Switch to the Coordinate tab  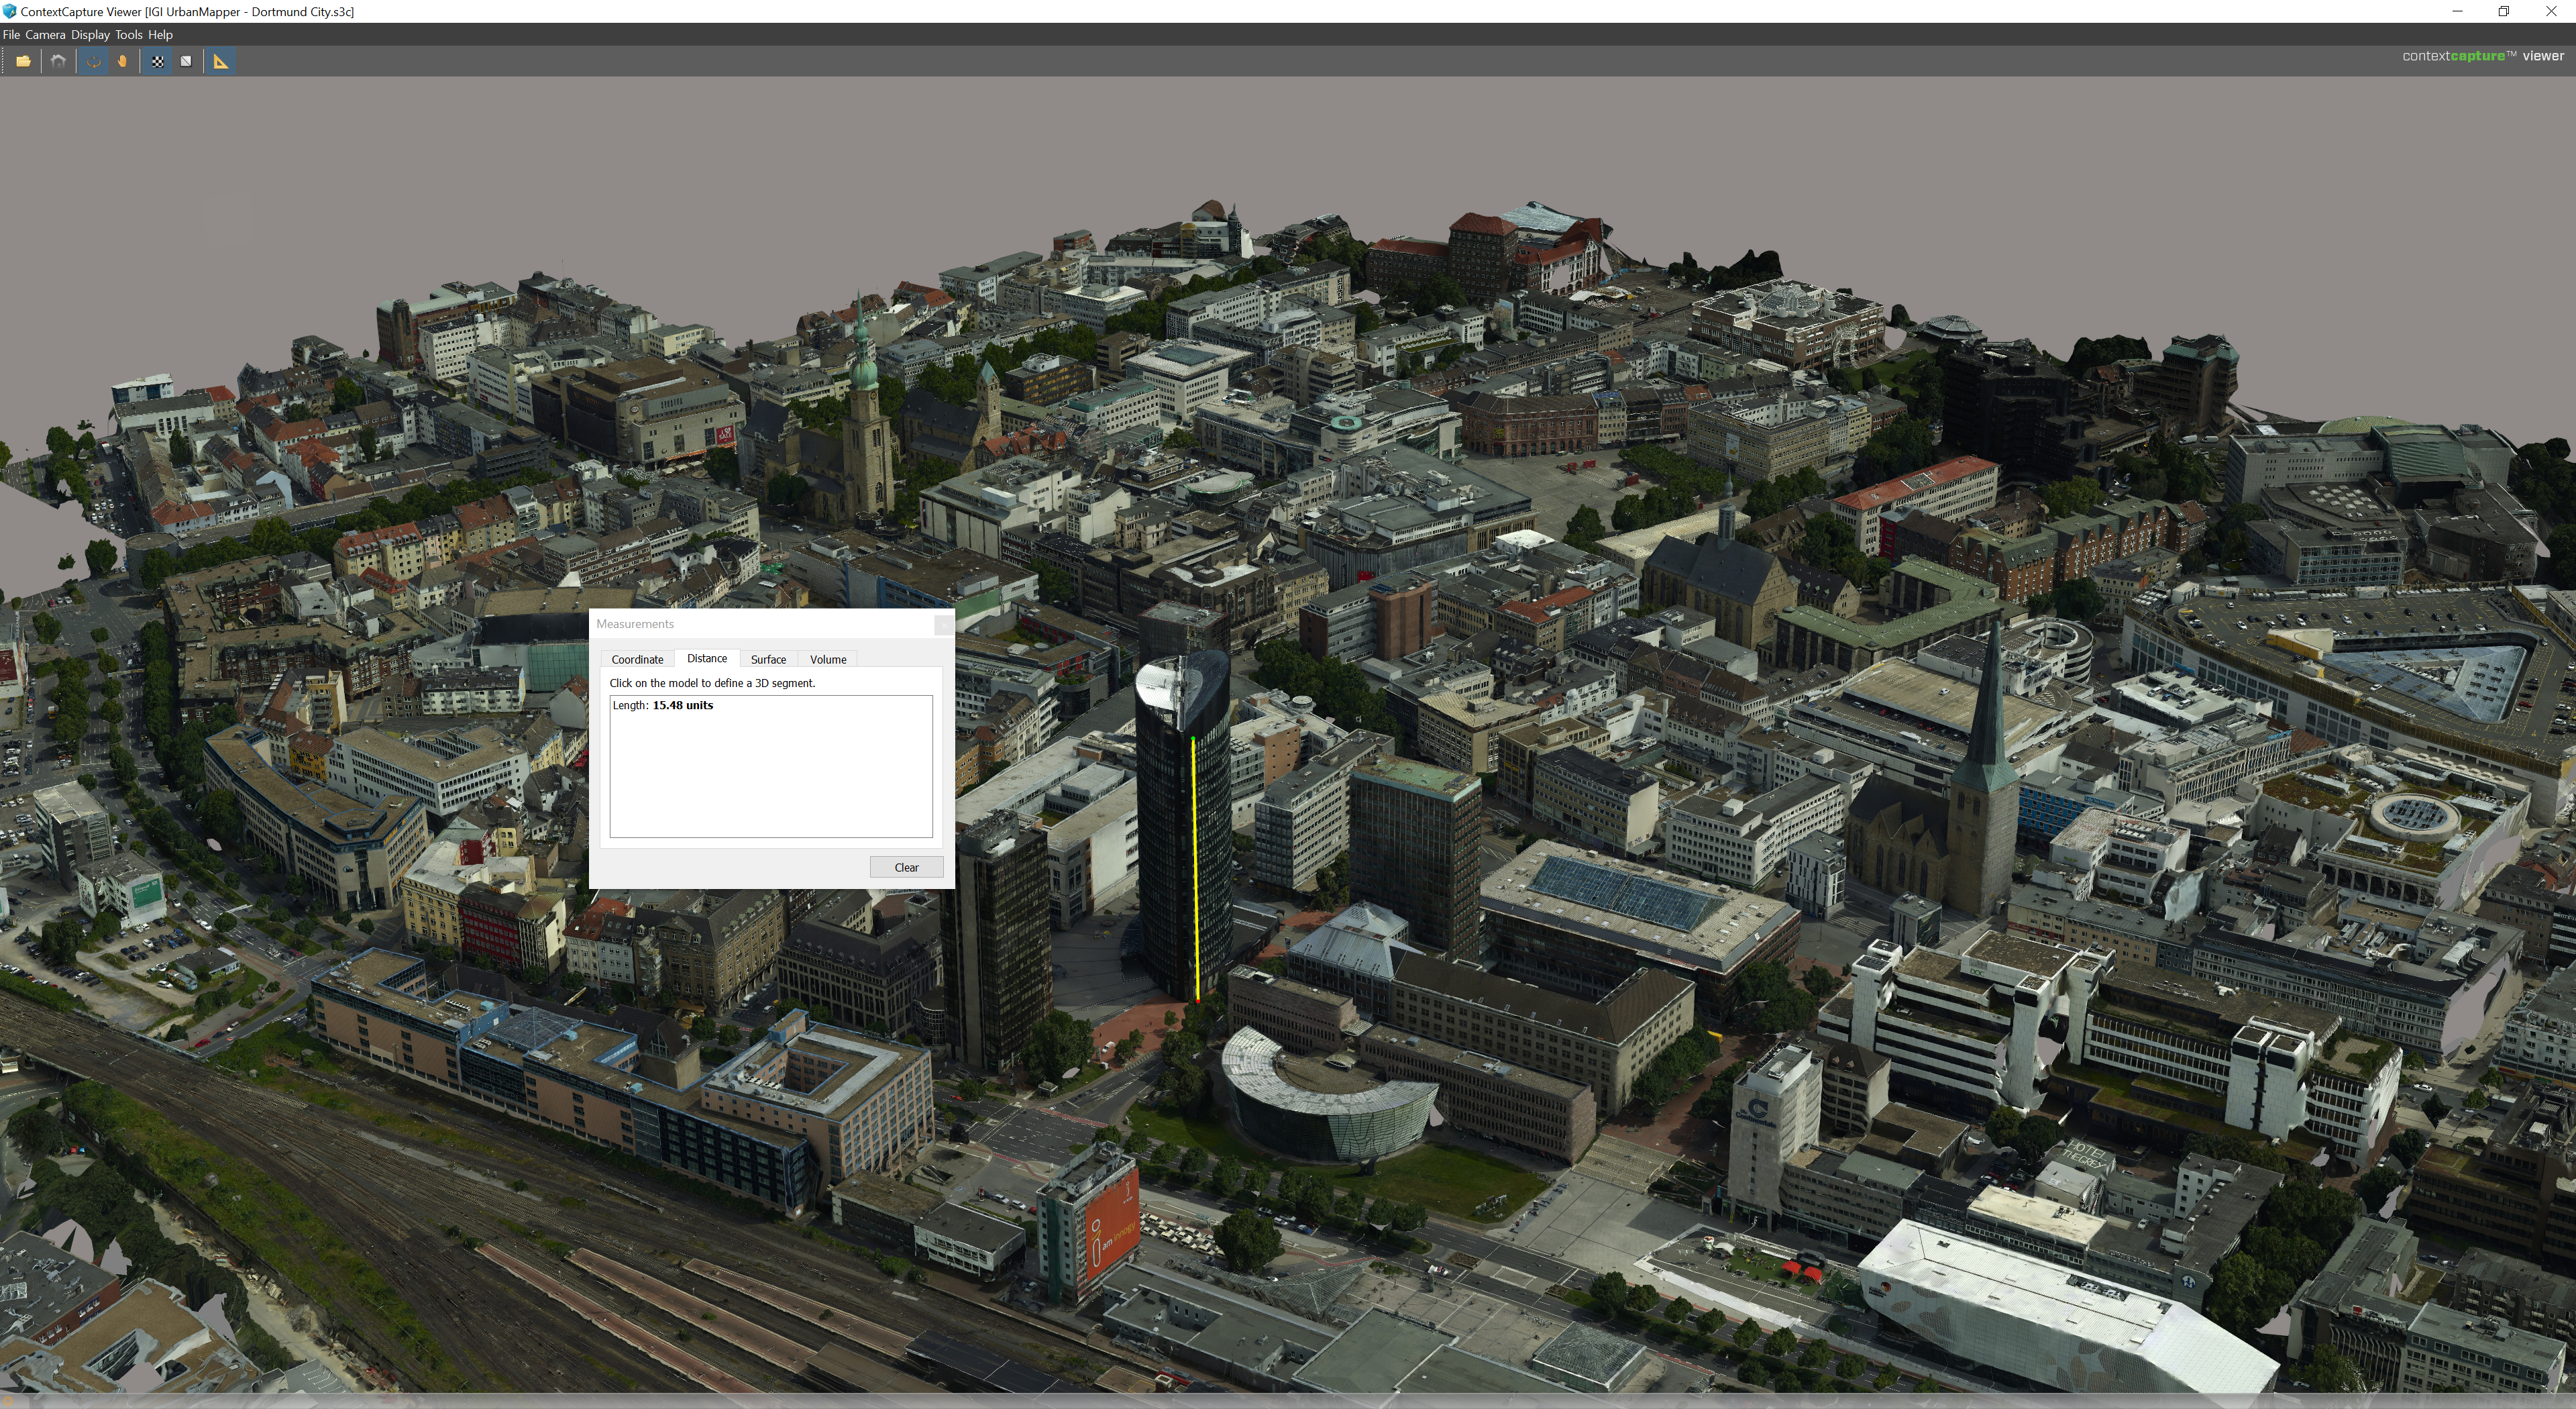[x=637, y=659]
